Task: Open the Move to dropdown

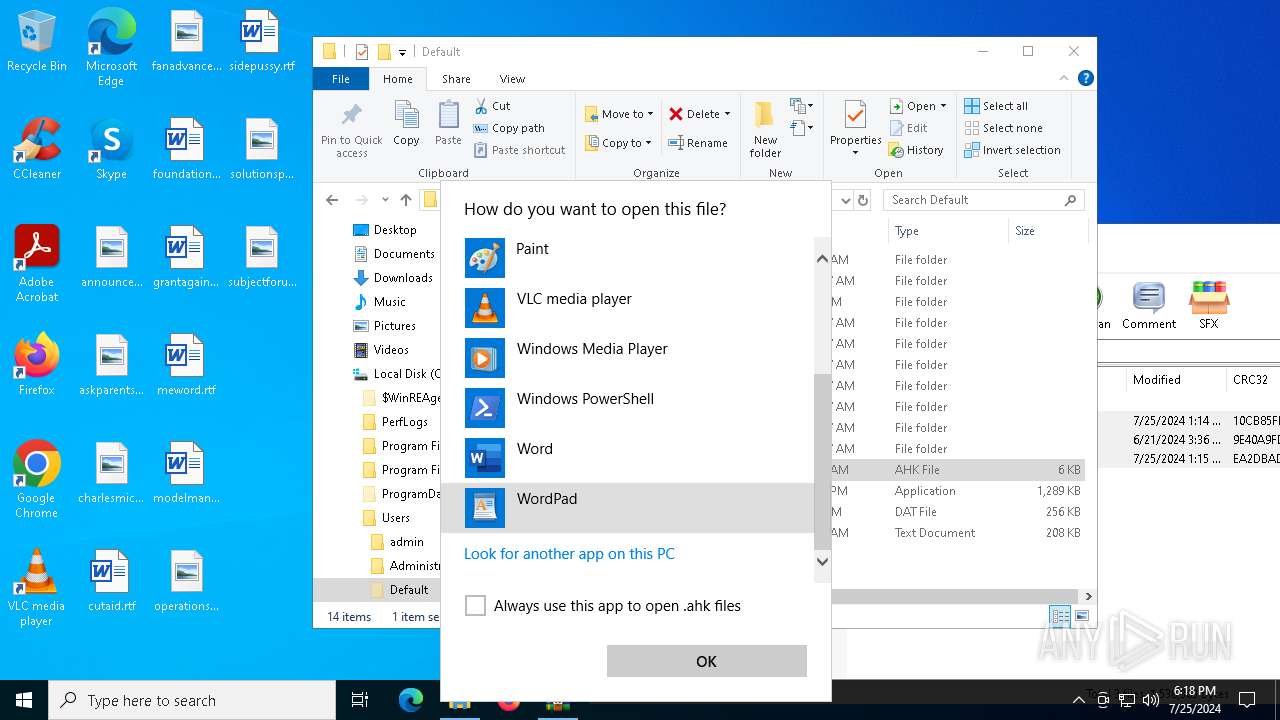Action: (x=619, y=114)
